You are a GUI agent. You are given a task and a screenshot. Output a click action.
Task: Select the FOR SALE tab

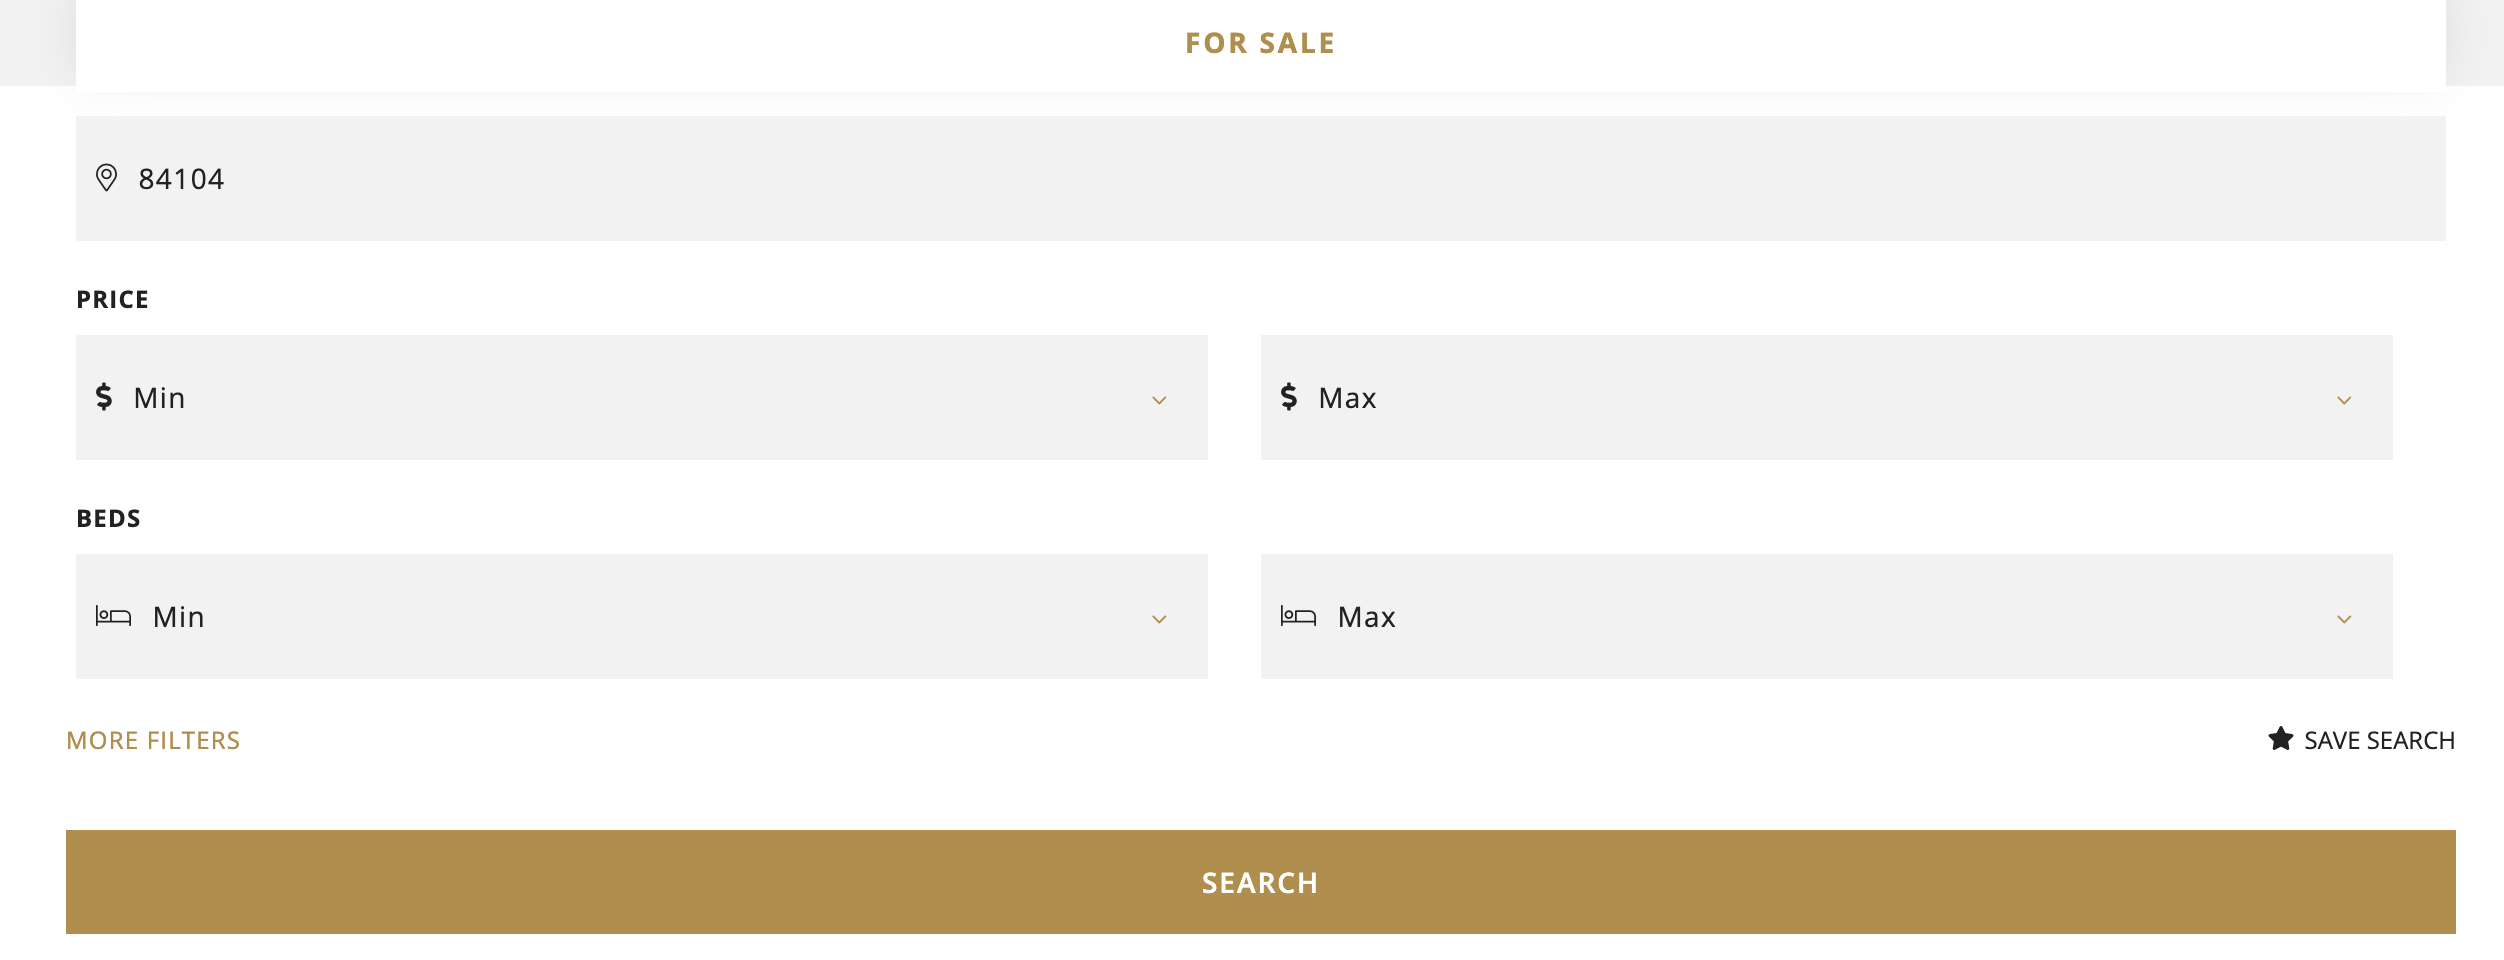tap(1260, 43)
